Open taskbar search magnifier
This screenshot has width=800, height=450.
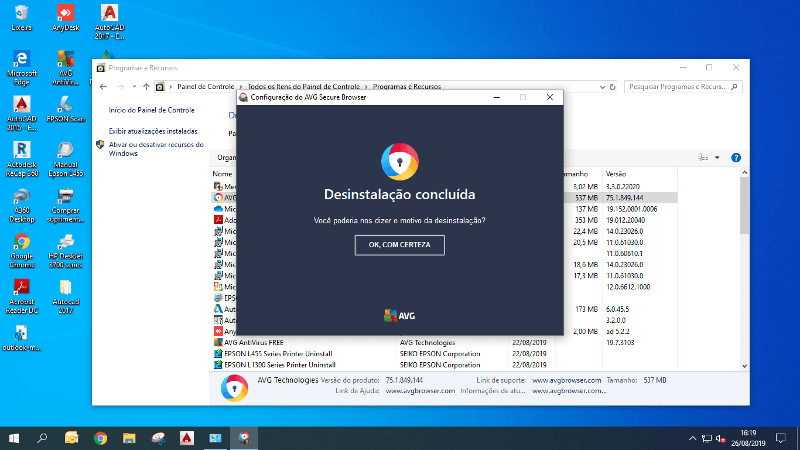(42, 438)
